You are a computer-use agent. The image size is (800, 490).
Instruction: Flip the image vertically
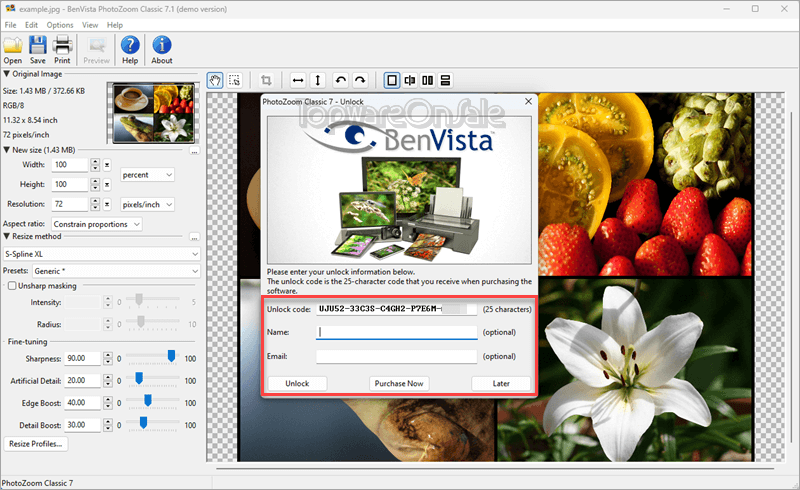(x=317, y=80)
